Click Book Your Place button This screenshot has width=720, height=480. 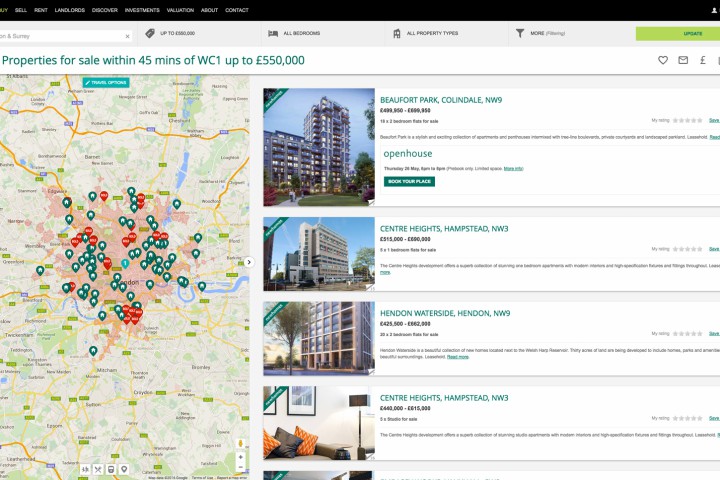click(x=409, y=181)
